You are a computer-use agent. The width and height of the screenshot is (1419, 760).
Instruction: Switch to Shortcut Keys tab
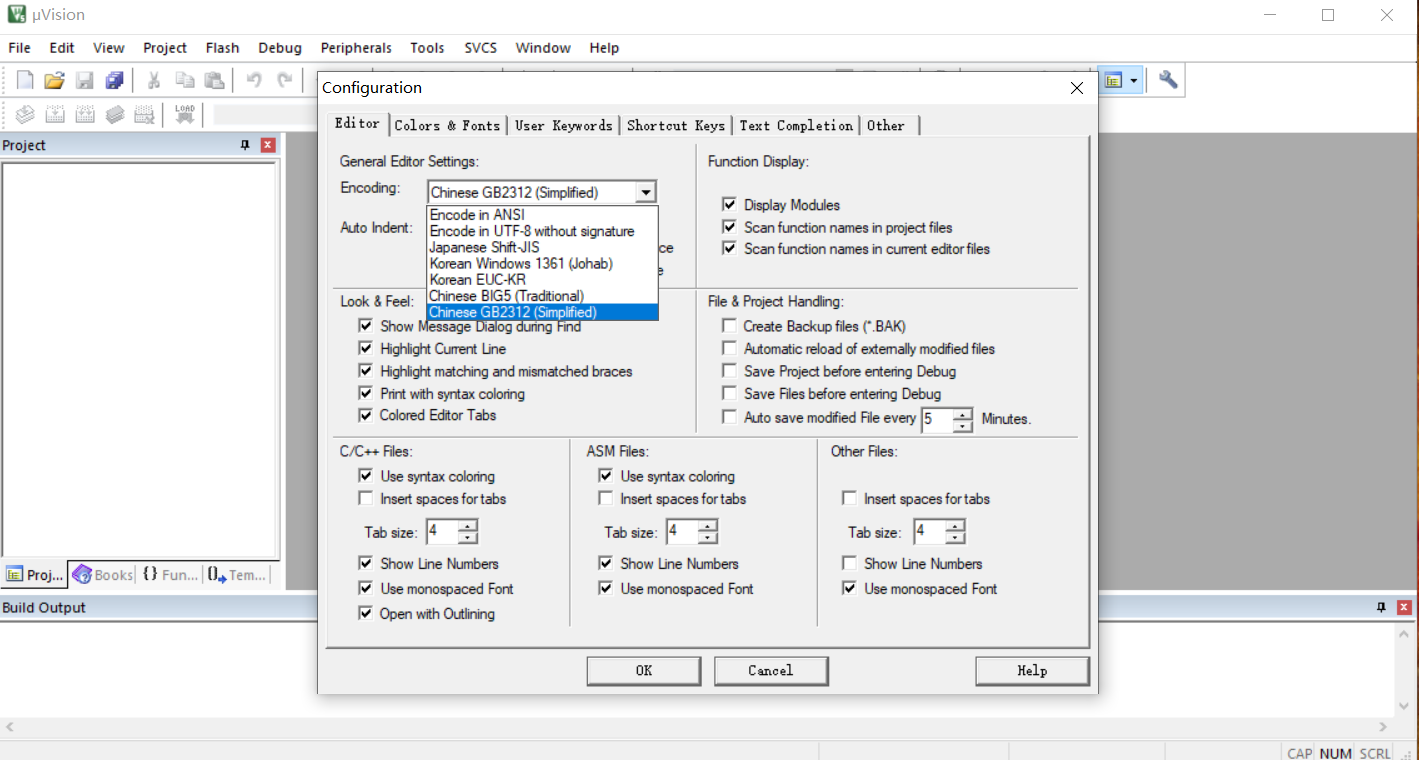coord(676,126)
